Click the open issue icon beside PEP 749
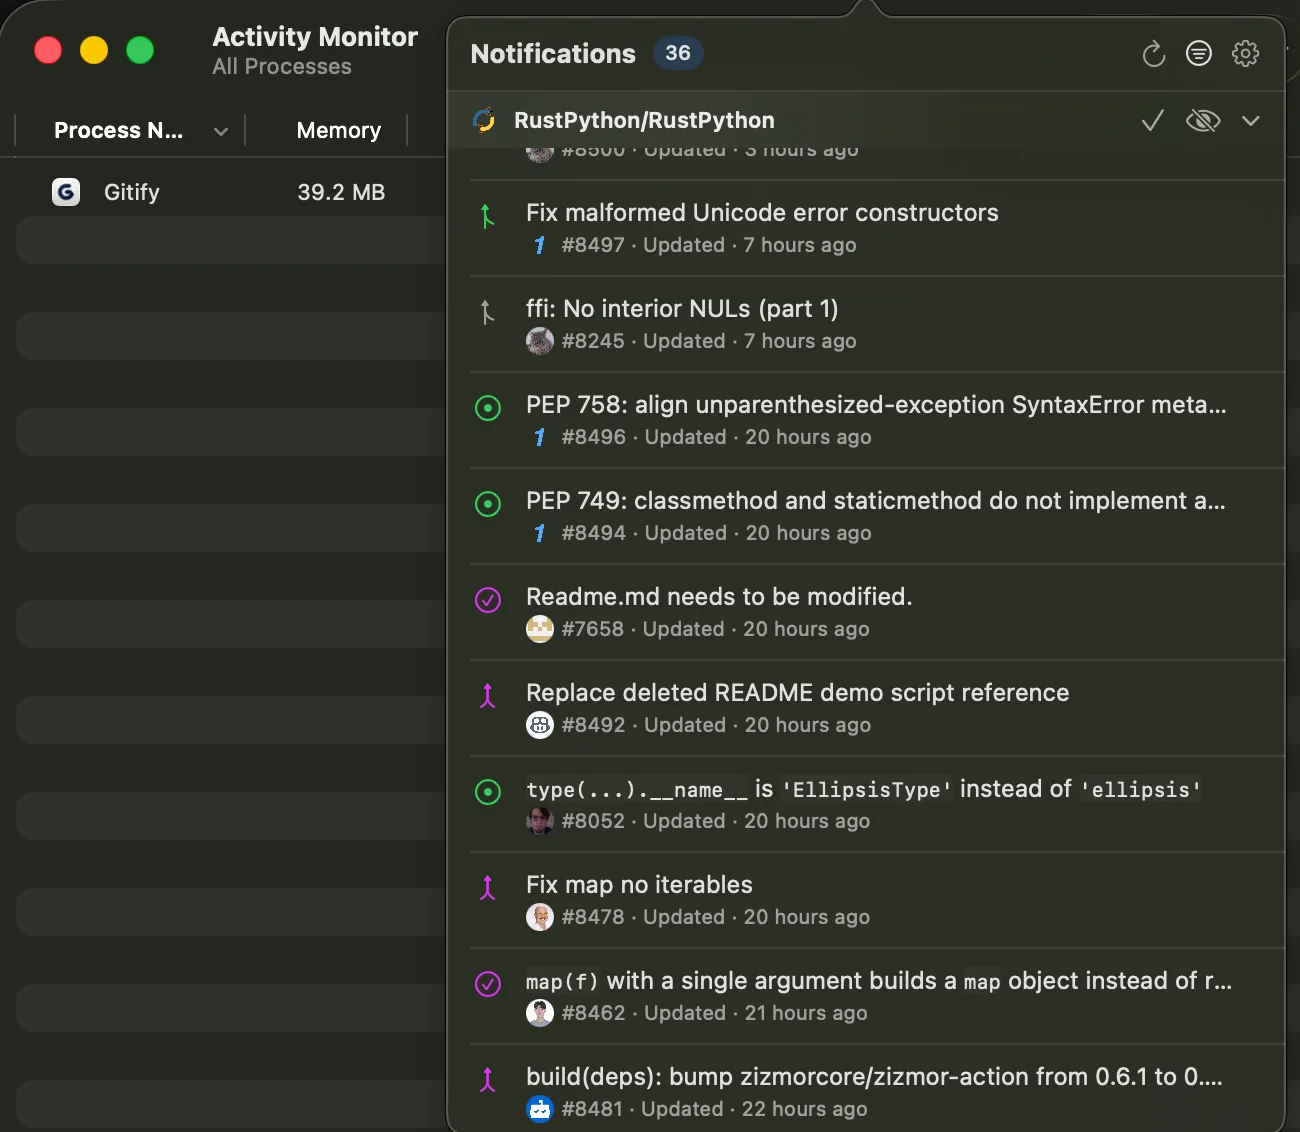The height and width of the screenshot is (1132, 1300). 488,504
